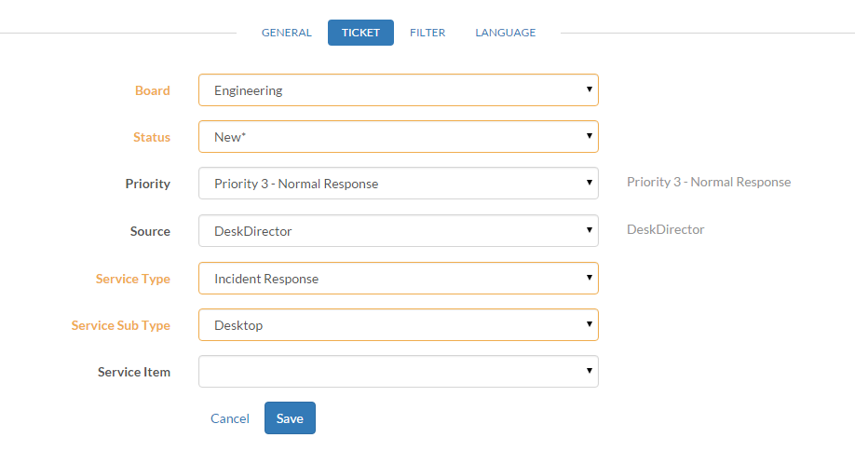Go to the LANGUAGE tab
This screenshot has height=465, width=855.
pyautogui.click(x=505, y=33)
